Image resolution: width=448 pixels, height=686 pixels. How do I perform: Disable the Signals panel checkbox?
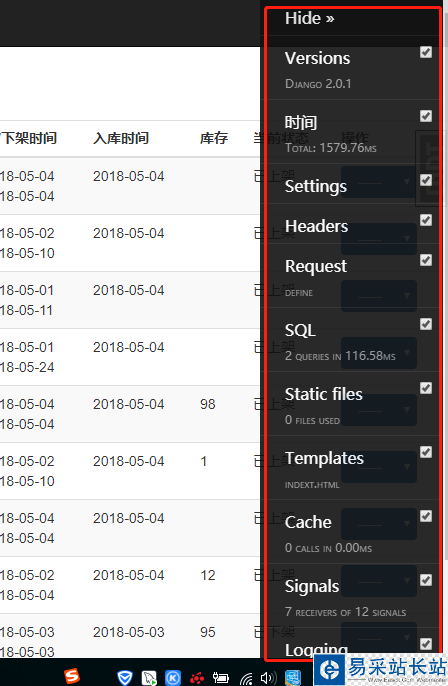[x=426, y=580]
